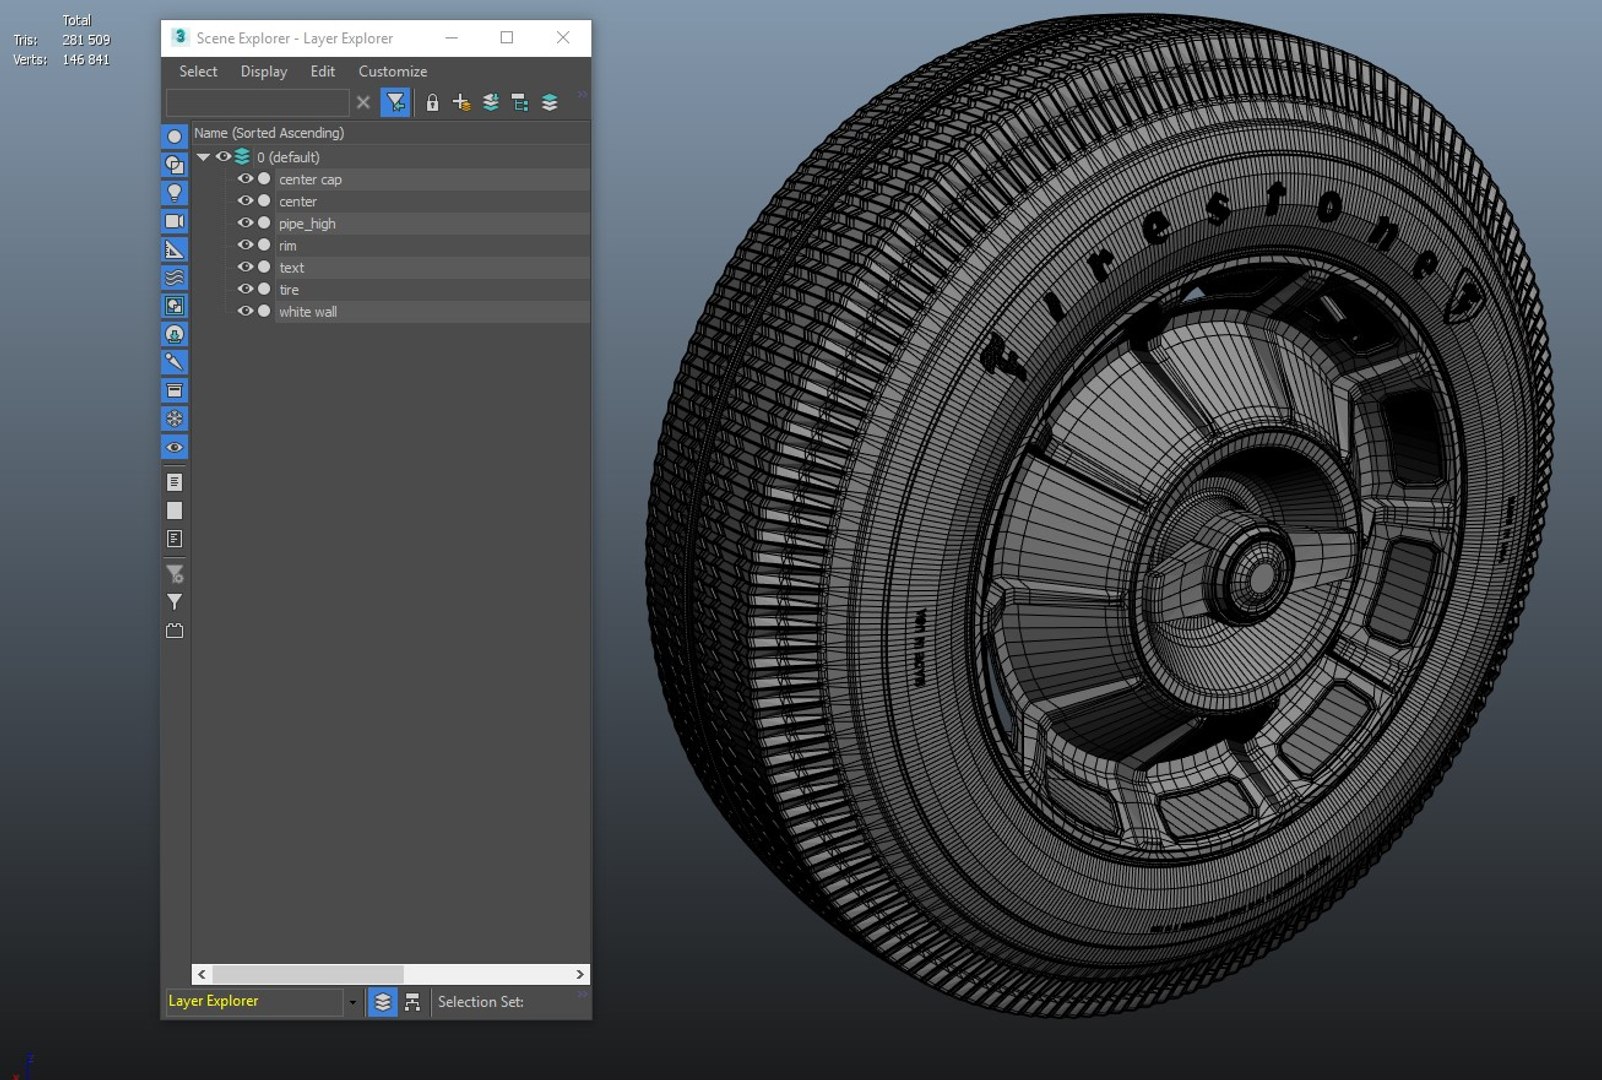Click the add to active layer icon
This screenshot has width=1602, height=1080.
[491, 102]
